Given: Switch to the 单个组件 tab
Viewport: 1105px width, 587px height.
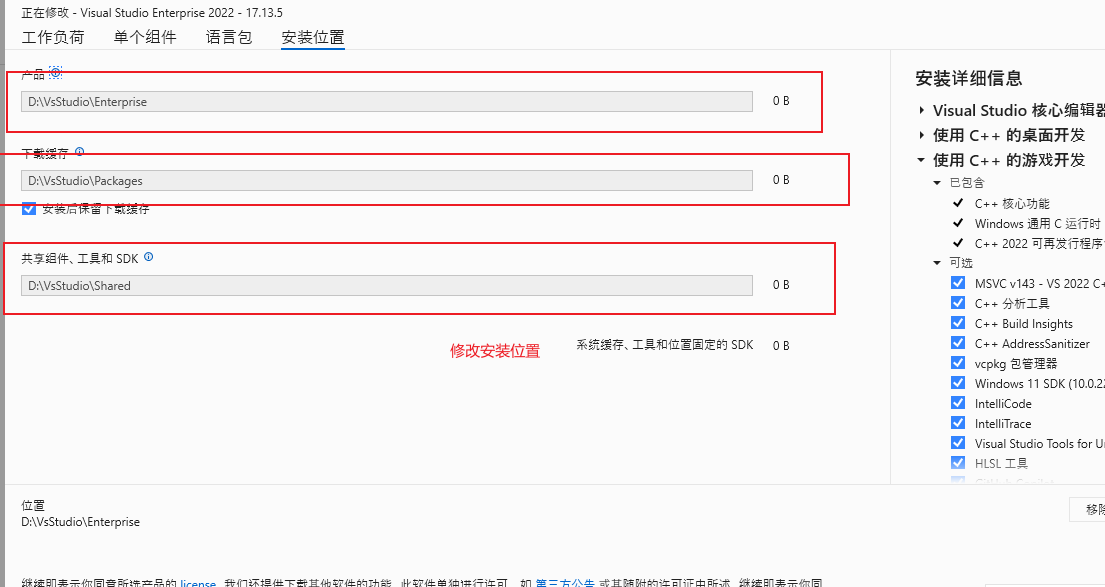Looking at the screenshot, I should pos(145,37).
